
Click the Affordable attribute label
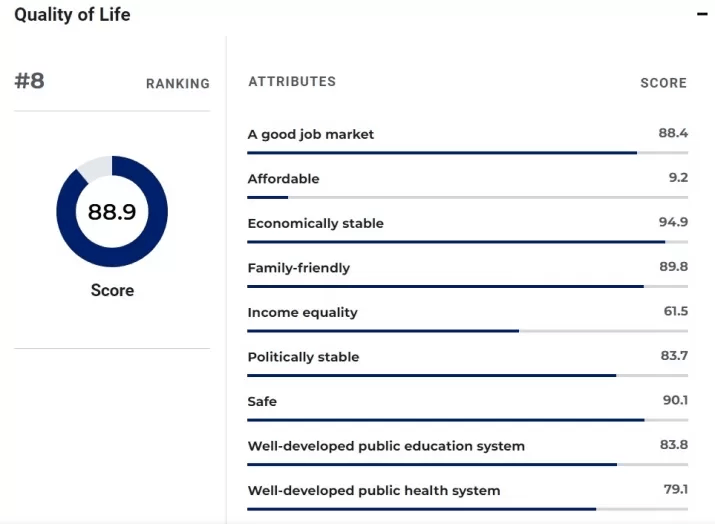[x=284, y=179]
